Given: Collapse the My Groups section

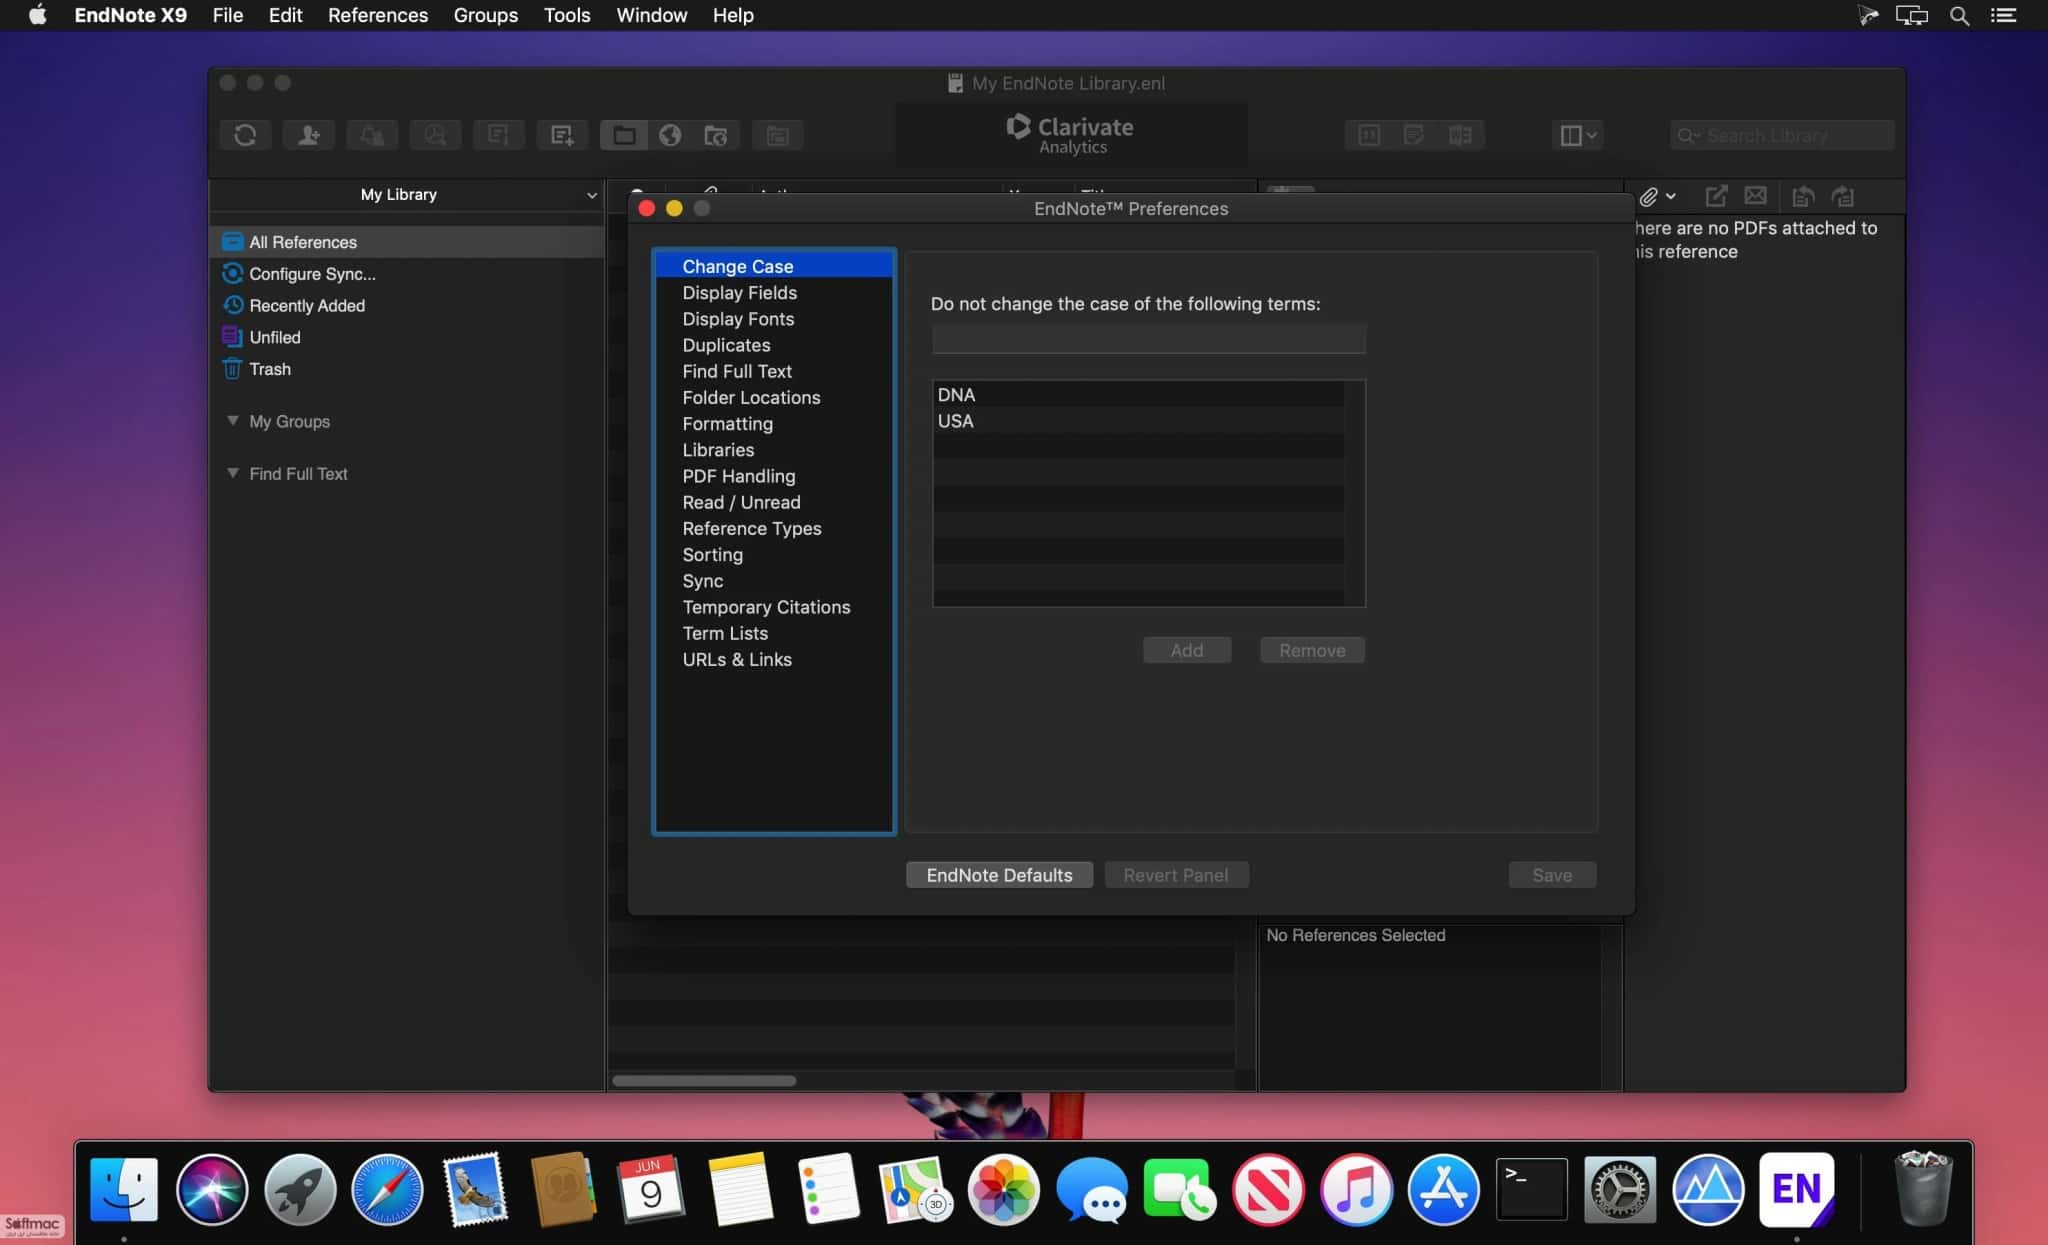Looking at the screenshot, I should [x=233, y=421].
